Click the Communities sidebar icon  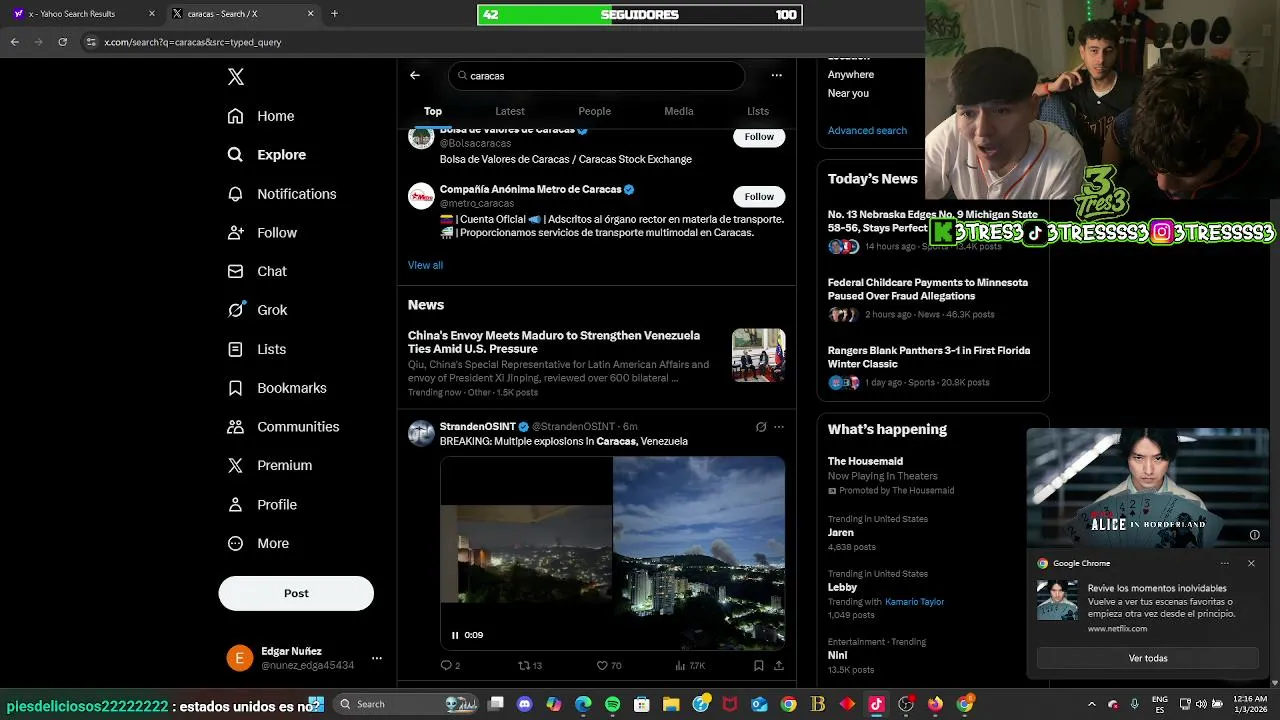235,427
